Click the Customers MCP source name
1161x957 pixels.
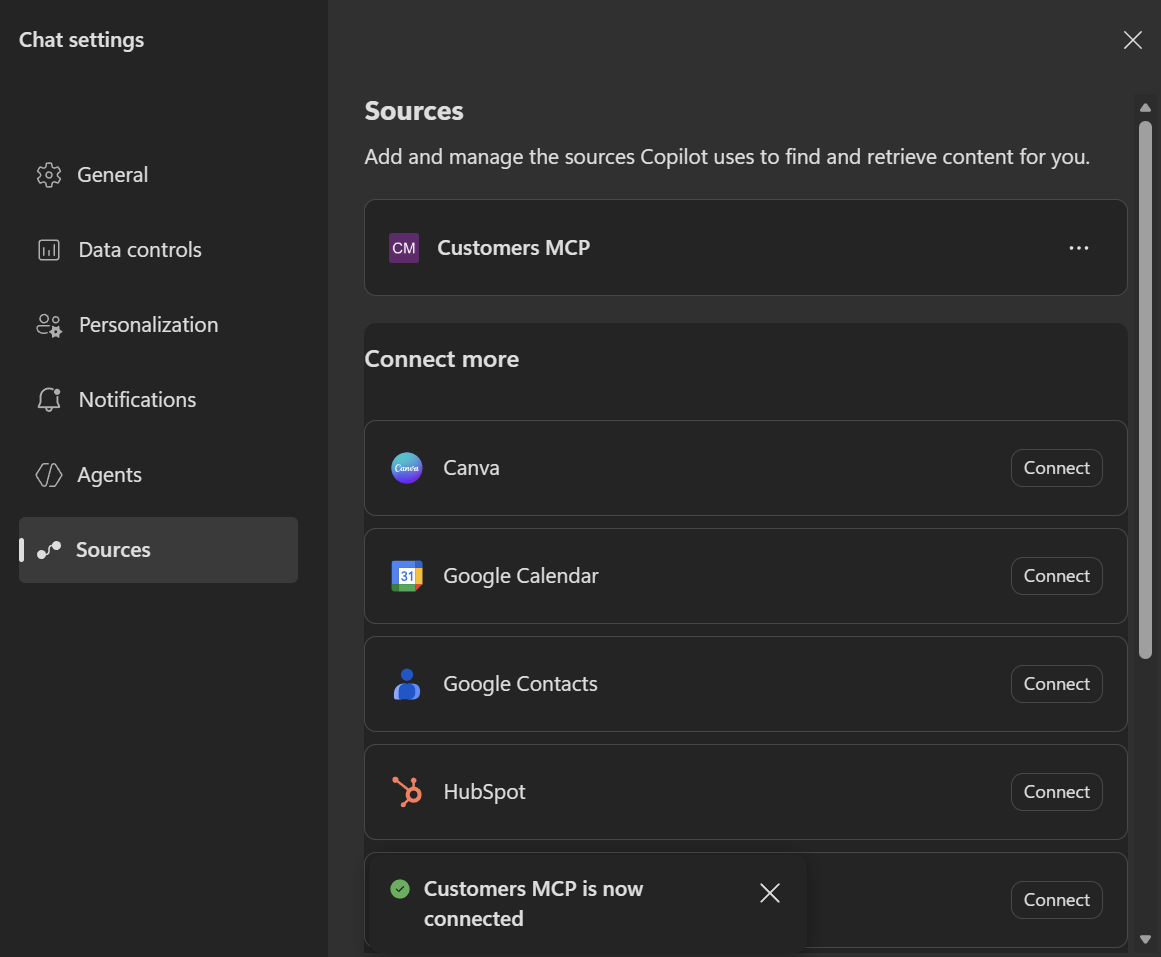(514, 247)
